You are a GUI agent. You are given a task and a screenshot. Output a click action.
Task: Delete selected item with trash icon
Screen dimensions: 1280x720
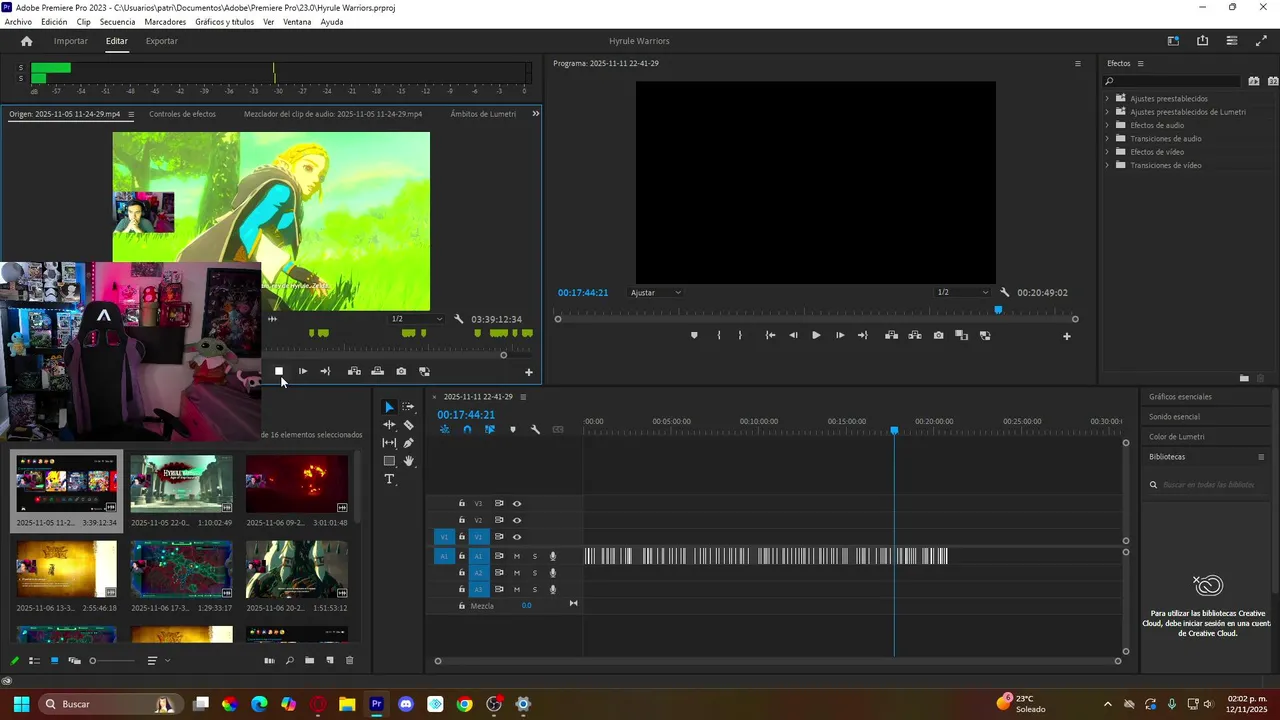click(349, 661)
